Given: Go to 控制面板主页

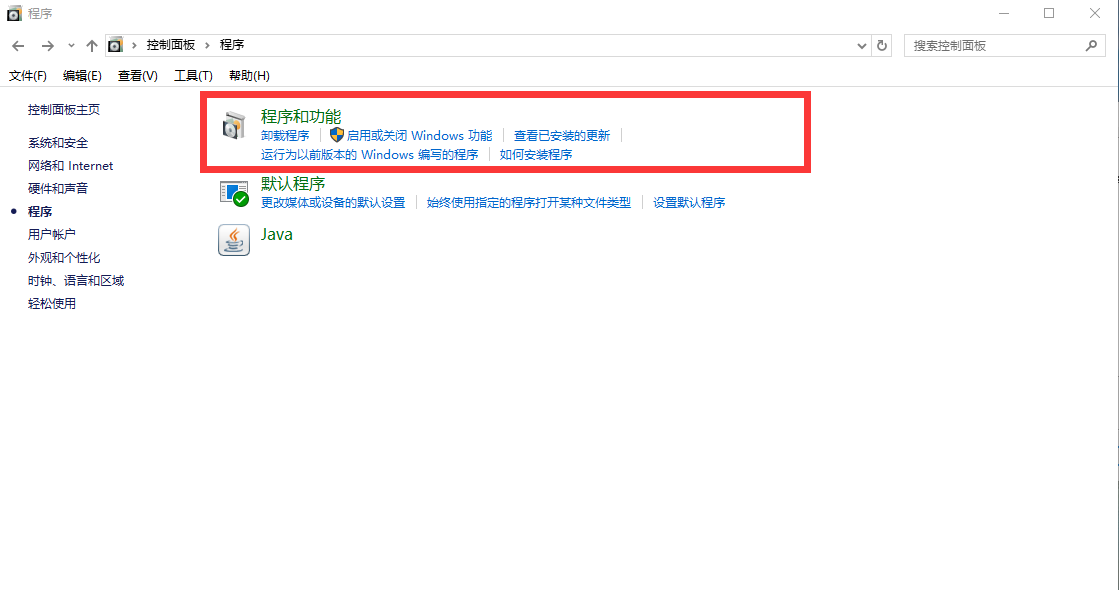Looking at the screenshot, I should coord(64,109).
